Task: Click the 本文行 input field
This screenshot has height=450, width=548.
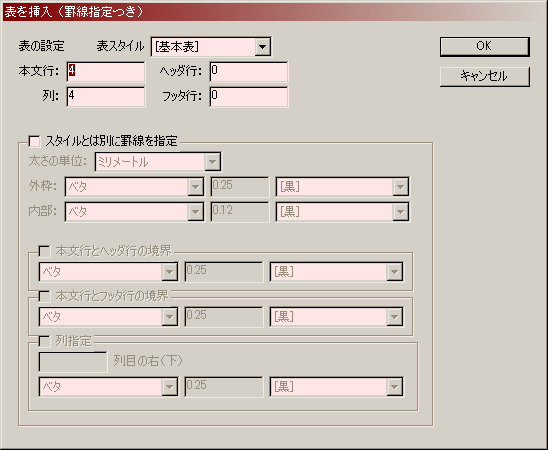Action: point(106,72)
